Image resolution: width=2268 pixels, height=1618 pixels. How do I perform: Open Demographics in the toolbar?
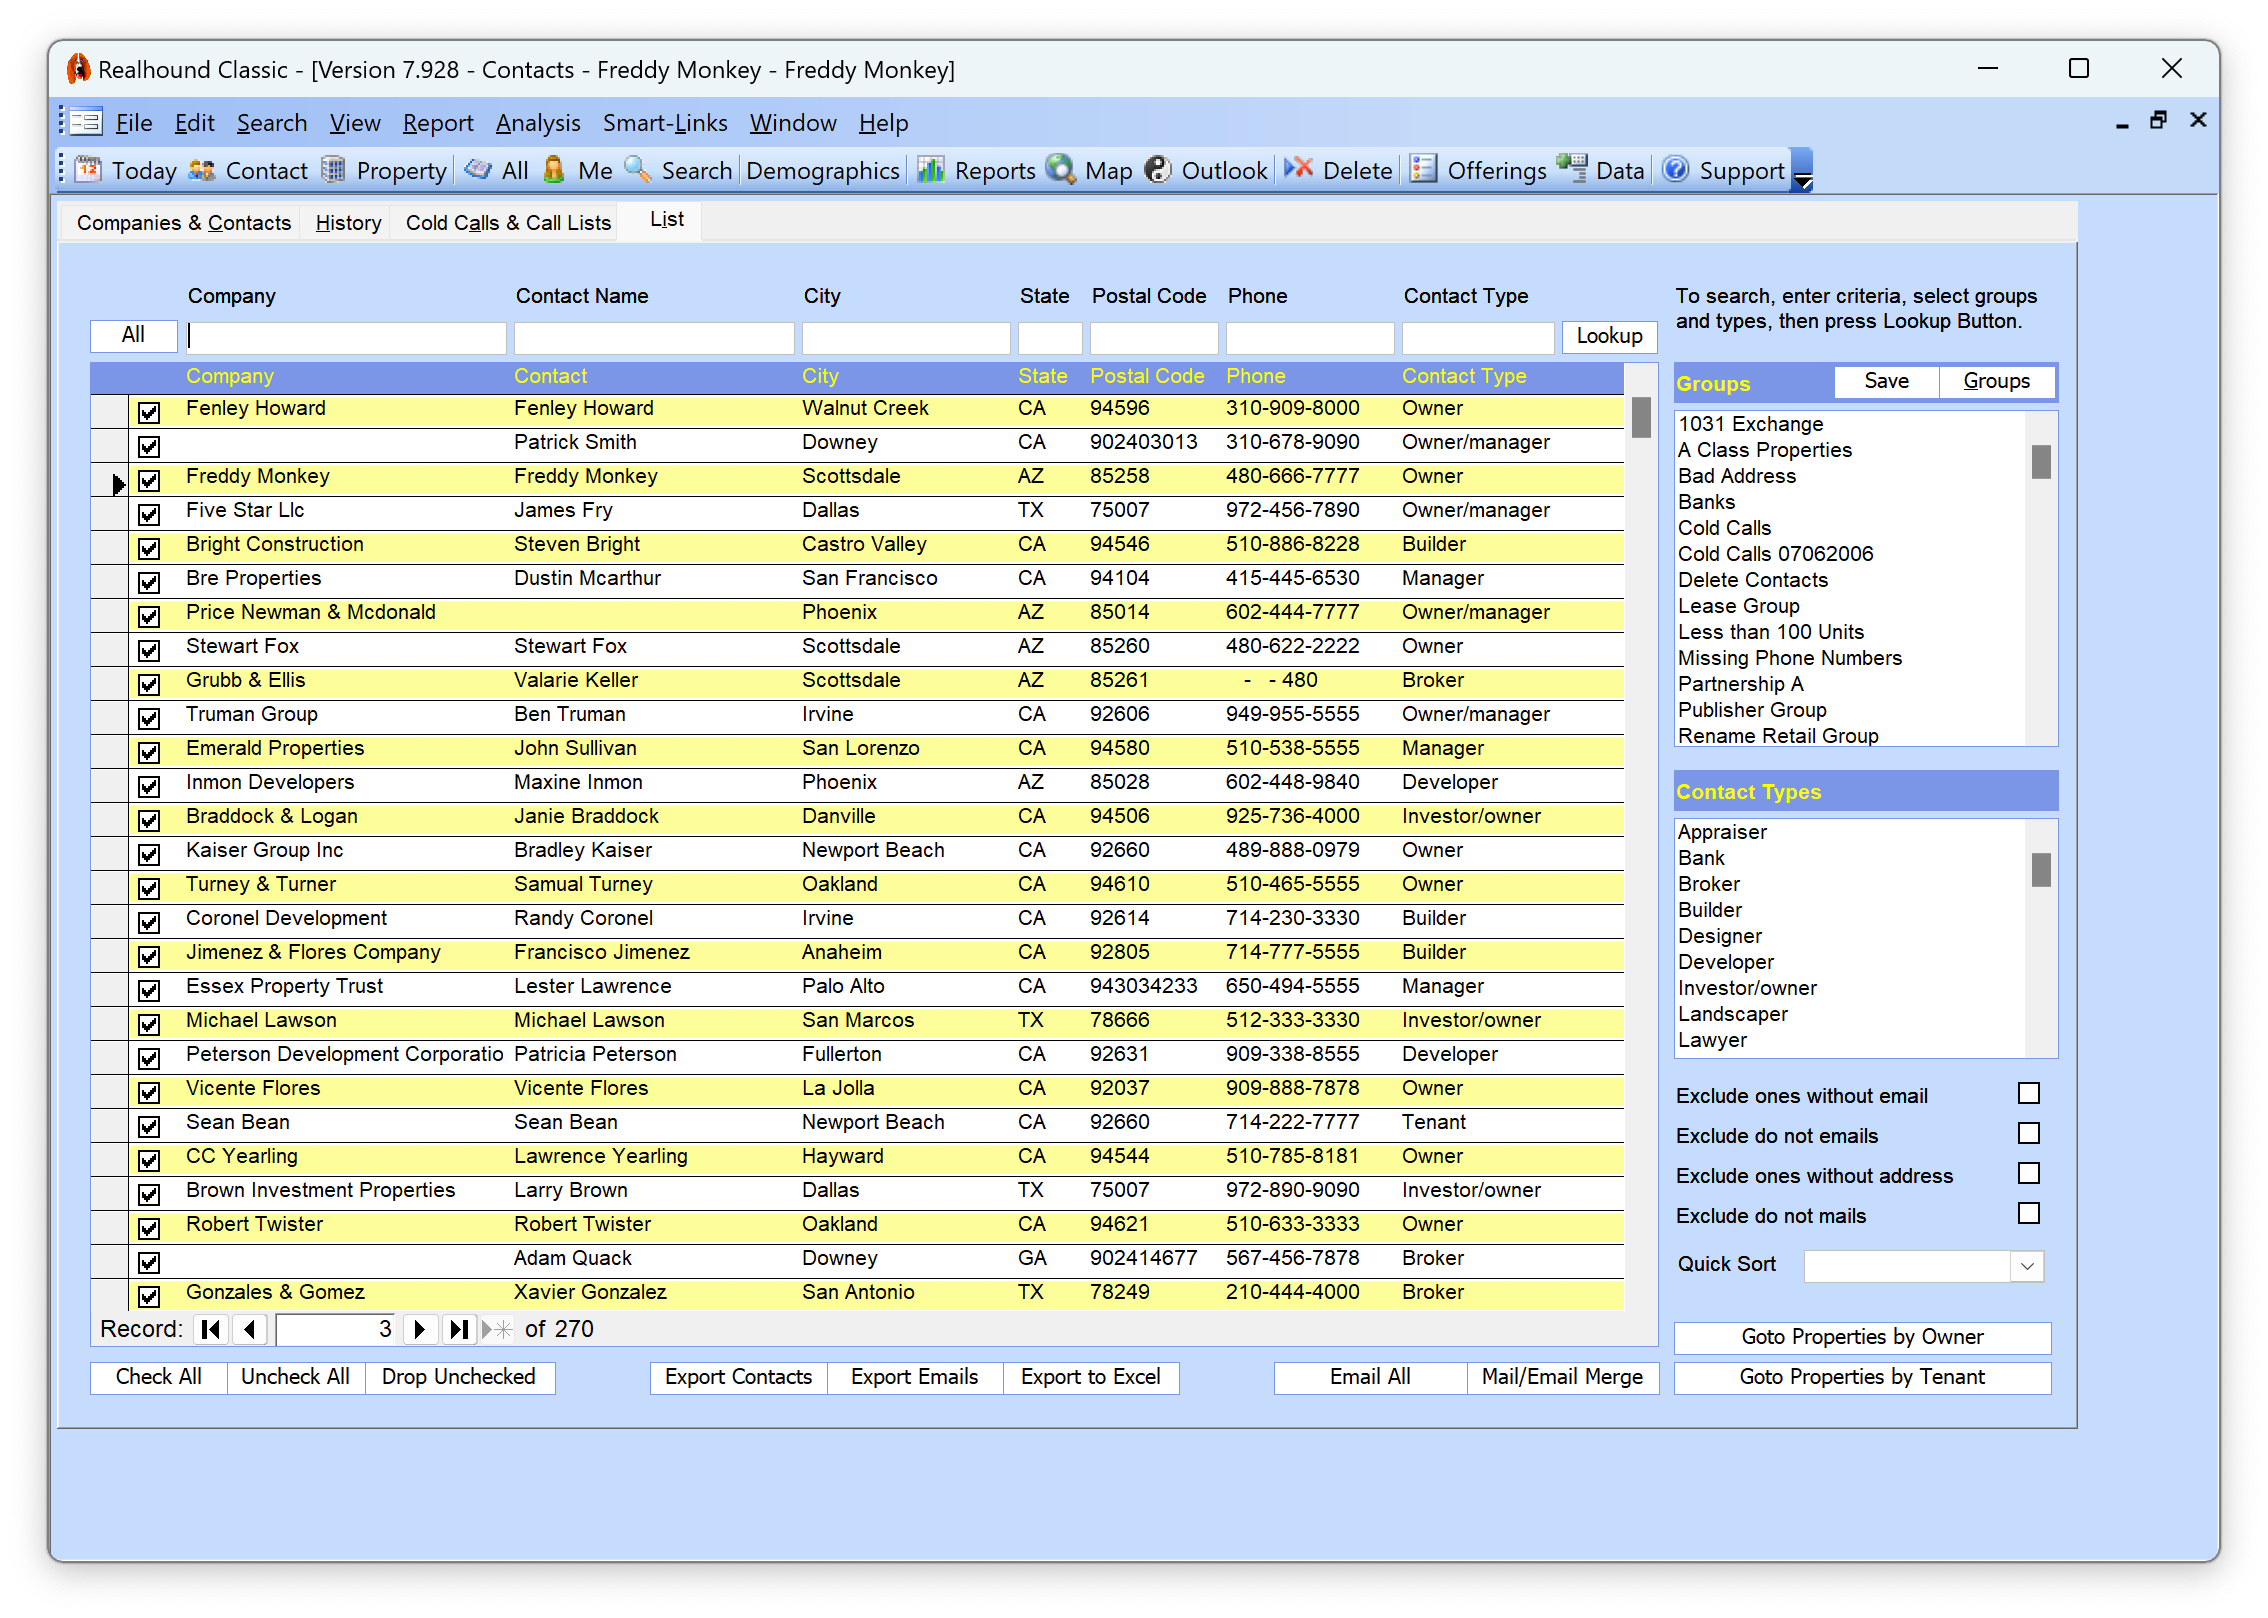[822, 171]
